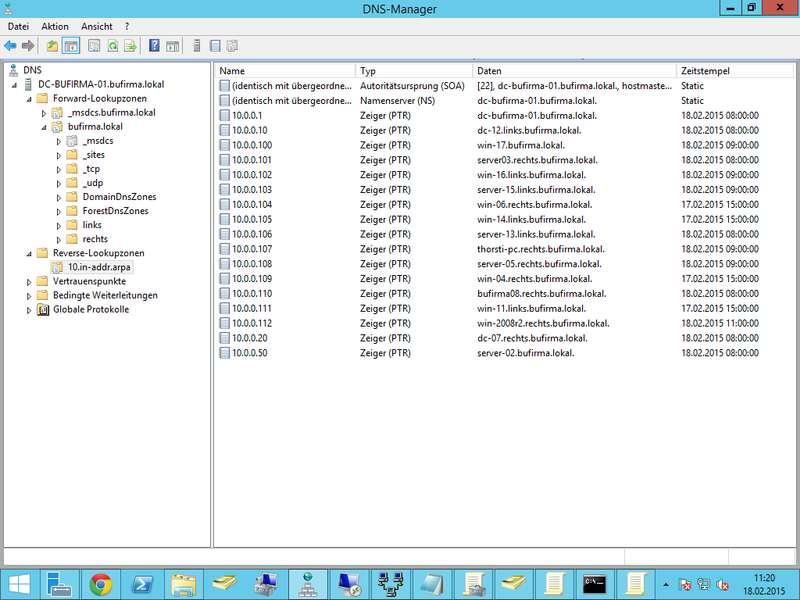Click the export list toolbar icon

click(x=130, y=45)
